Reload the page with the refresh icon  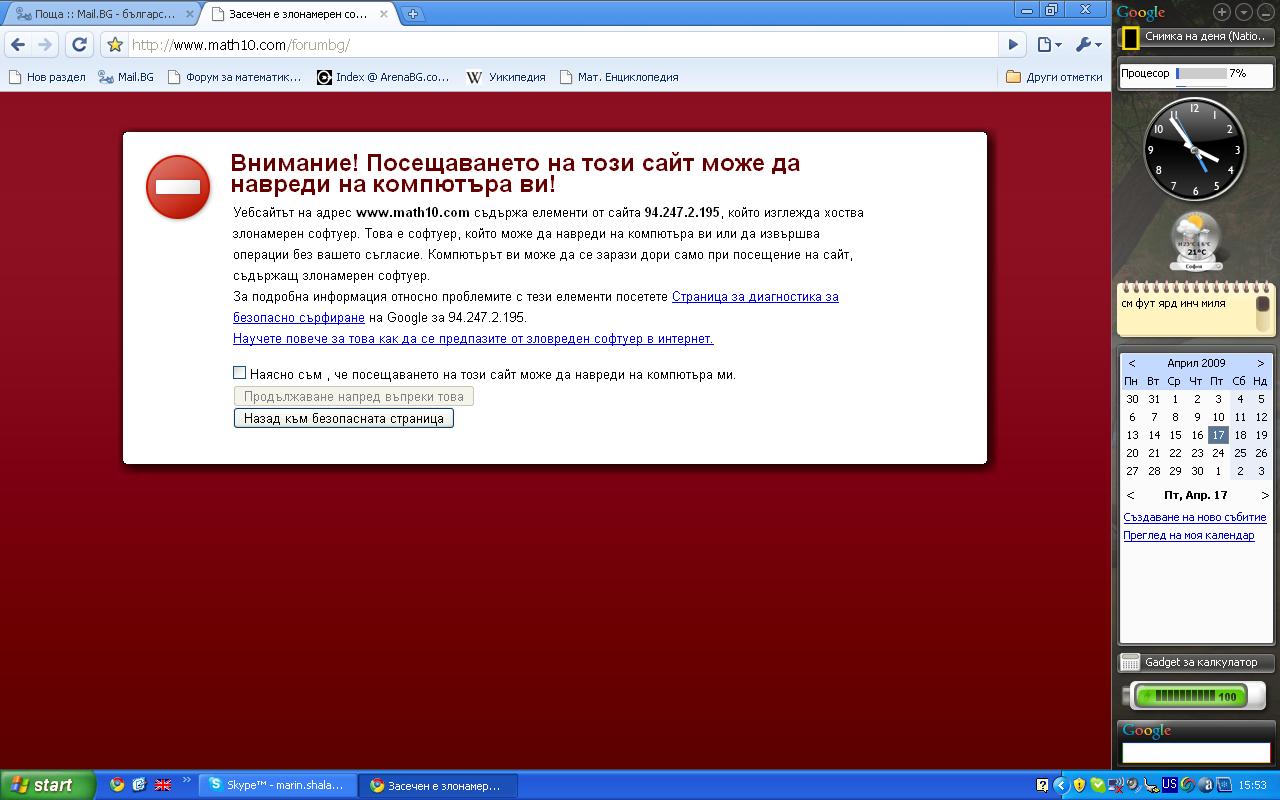pos(80,44)
